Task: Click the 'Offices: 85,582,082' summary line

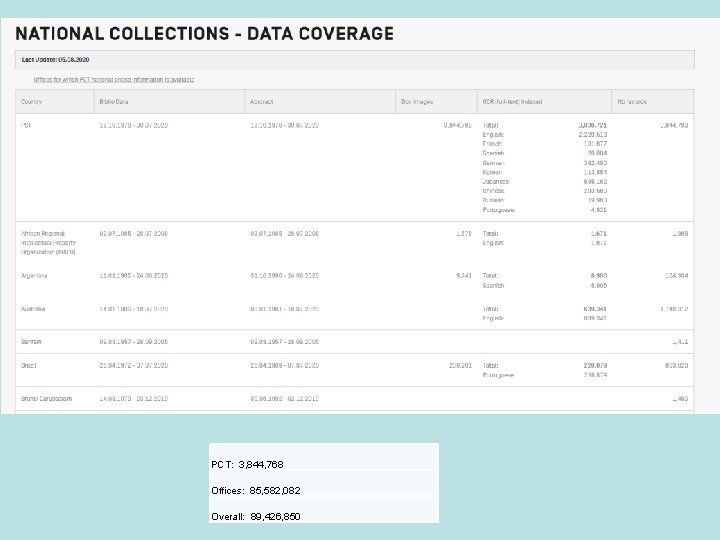Action: (256, 490)
